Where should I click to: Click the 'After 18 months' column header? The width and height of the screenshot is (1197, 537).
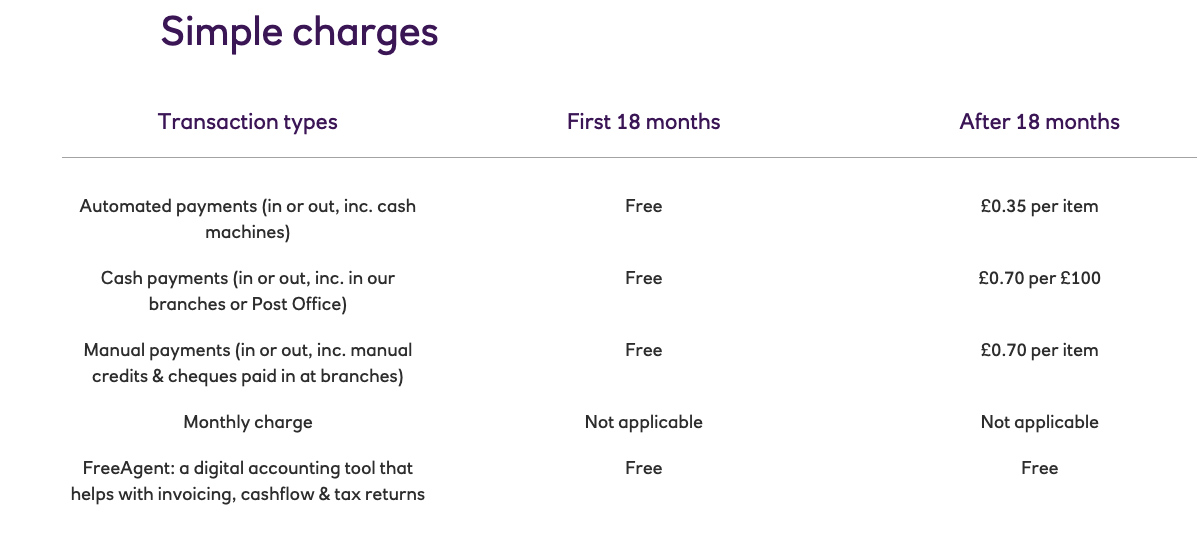pos(1039,122)
